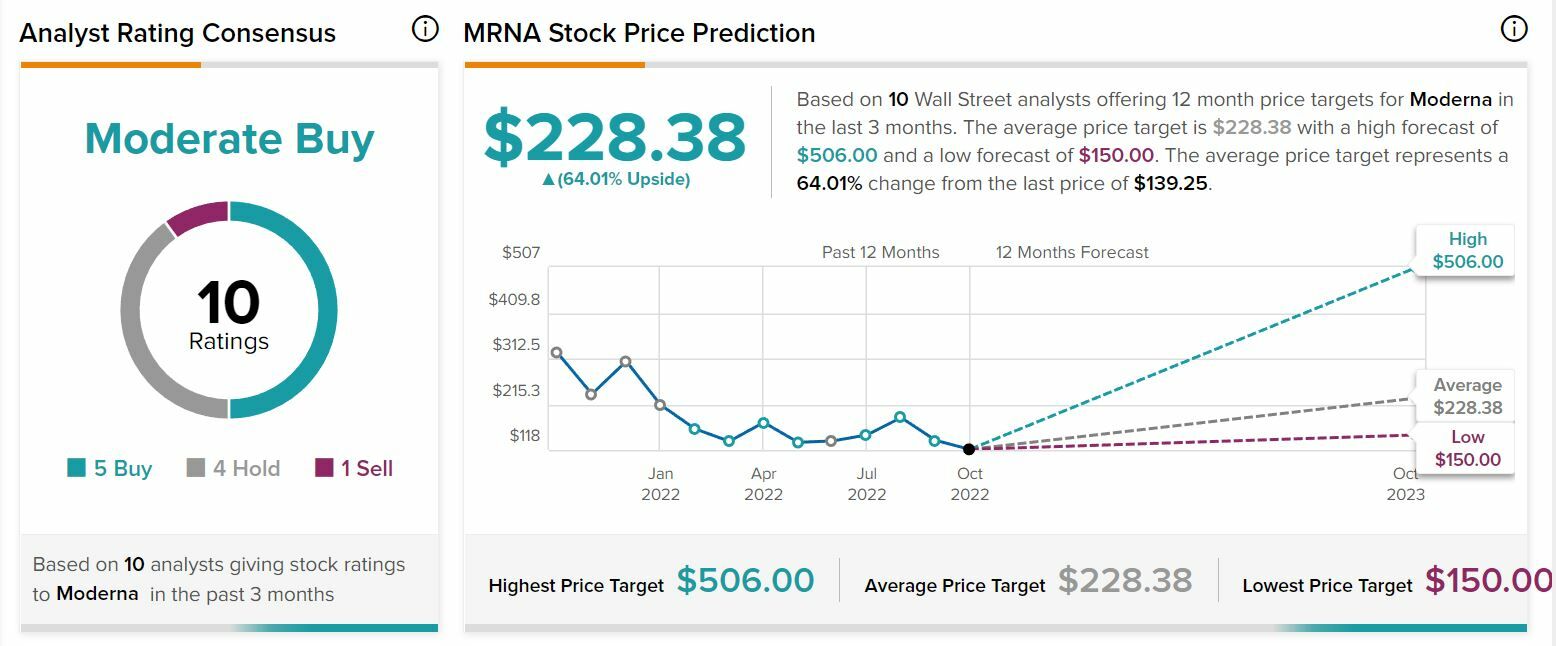Image resolution: width=1556 pixels, height=646 pixels.
Task: Click the teal Buy legend square
Action: click(x=76, y=468)
